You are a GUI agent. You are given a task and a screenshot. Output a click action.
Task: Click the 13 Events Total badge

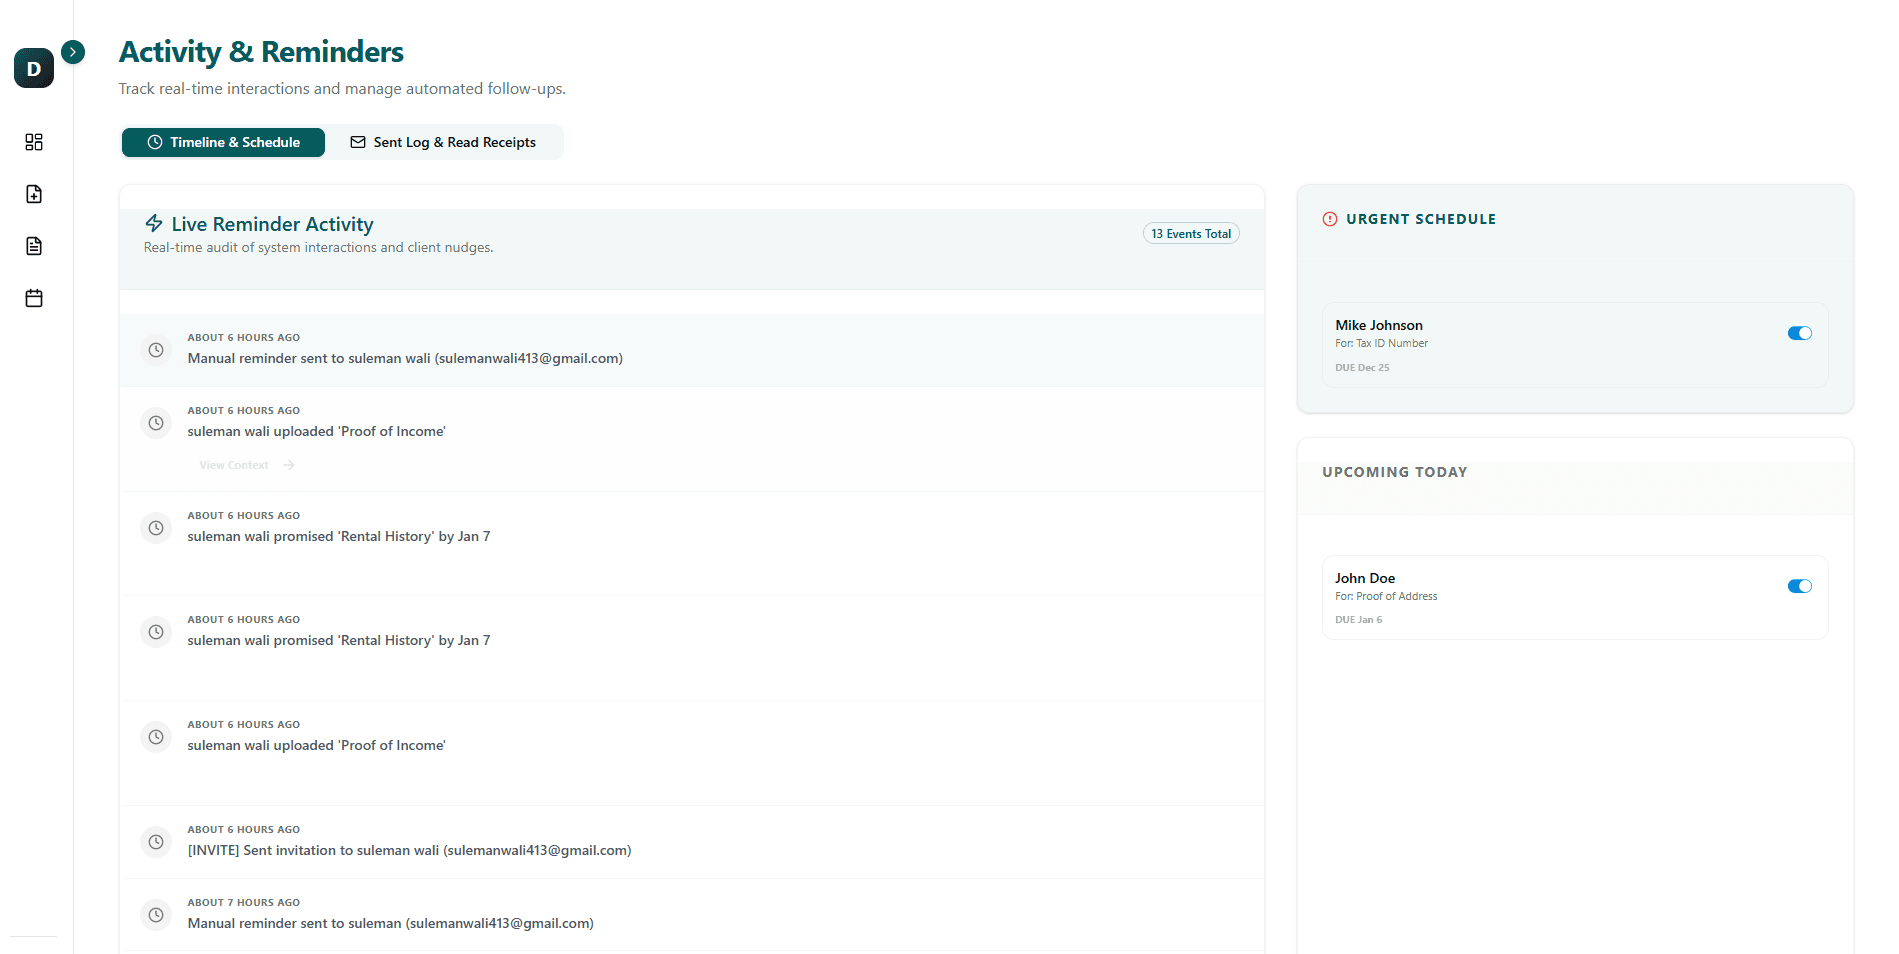pyautogui.click(x=1190, y=233)
